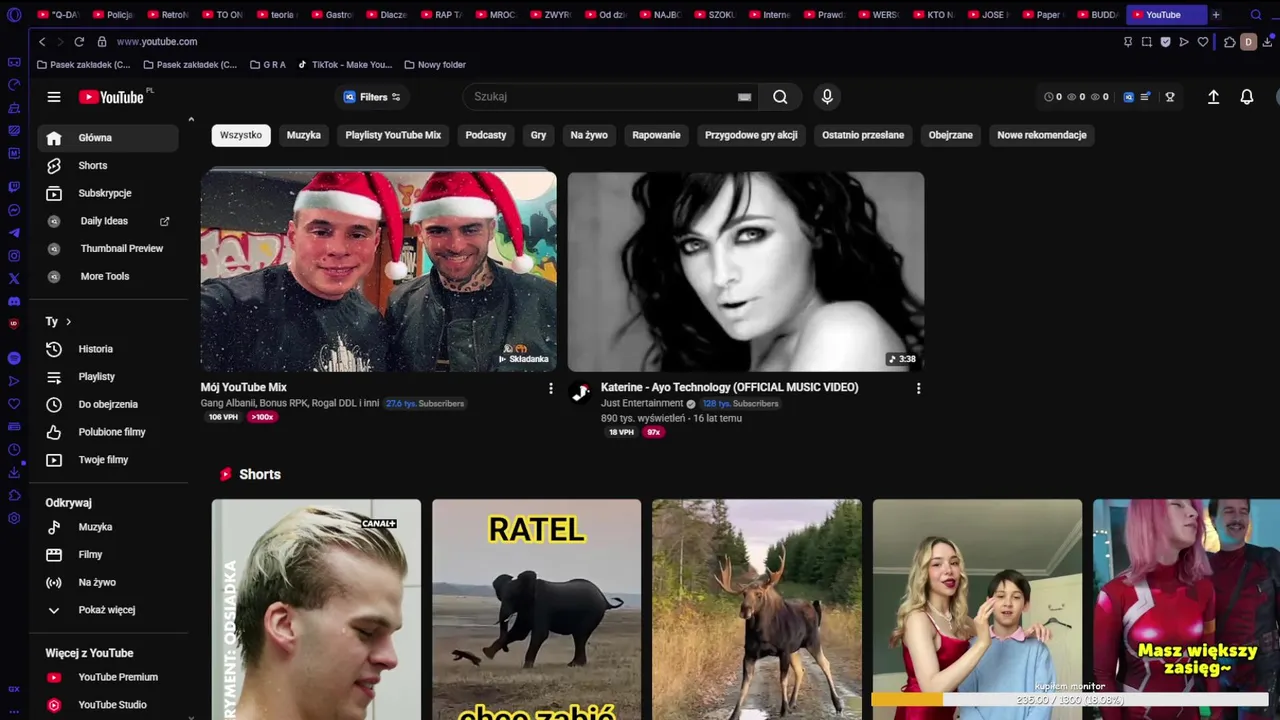
Task: Go back to previous page
Action: coord(42,42)
